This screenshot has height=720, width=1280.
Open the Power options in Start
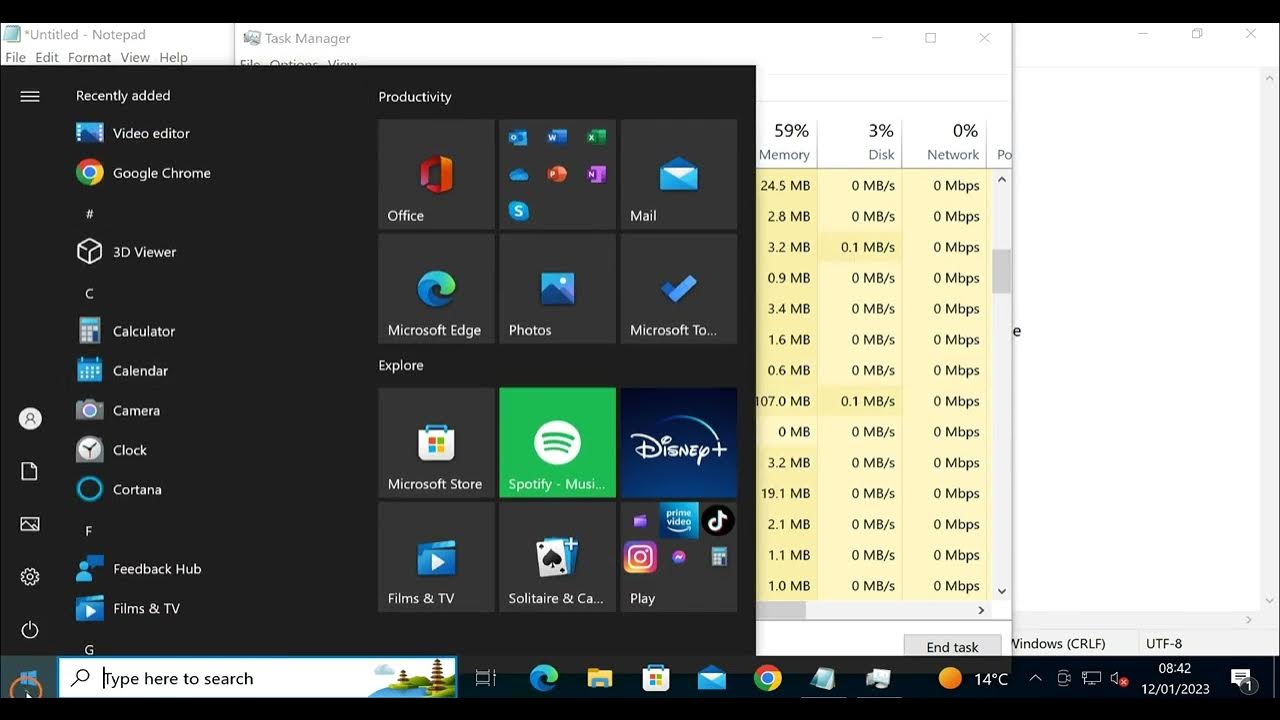tap(30, 630)
